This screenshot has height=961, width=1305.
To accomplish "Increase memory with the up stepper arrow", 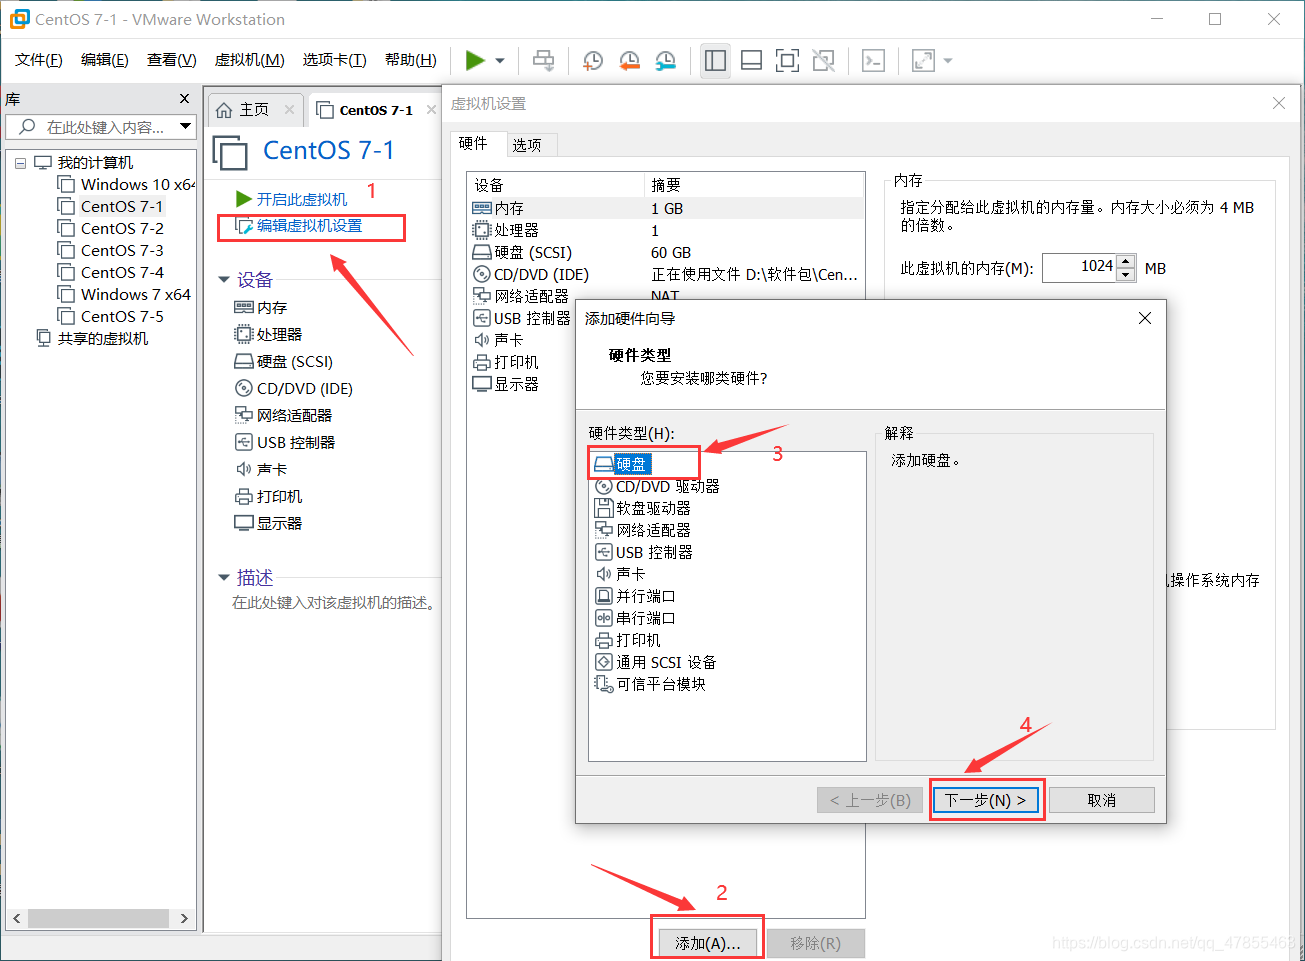I will 1126,261.
